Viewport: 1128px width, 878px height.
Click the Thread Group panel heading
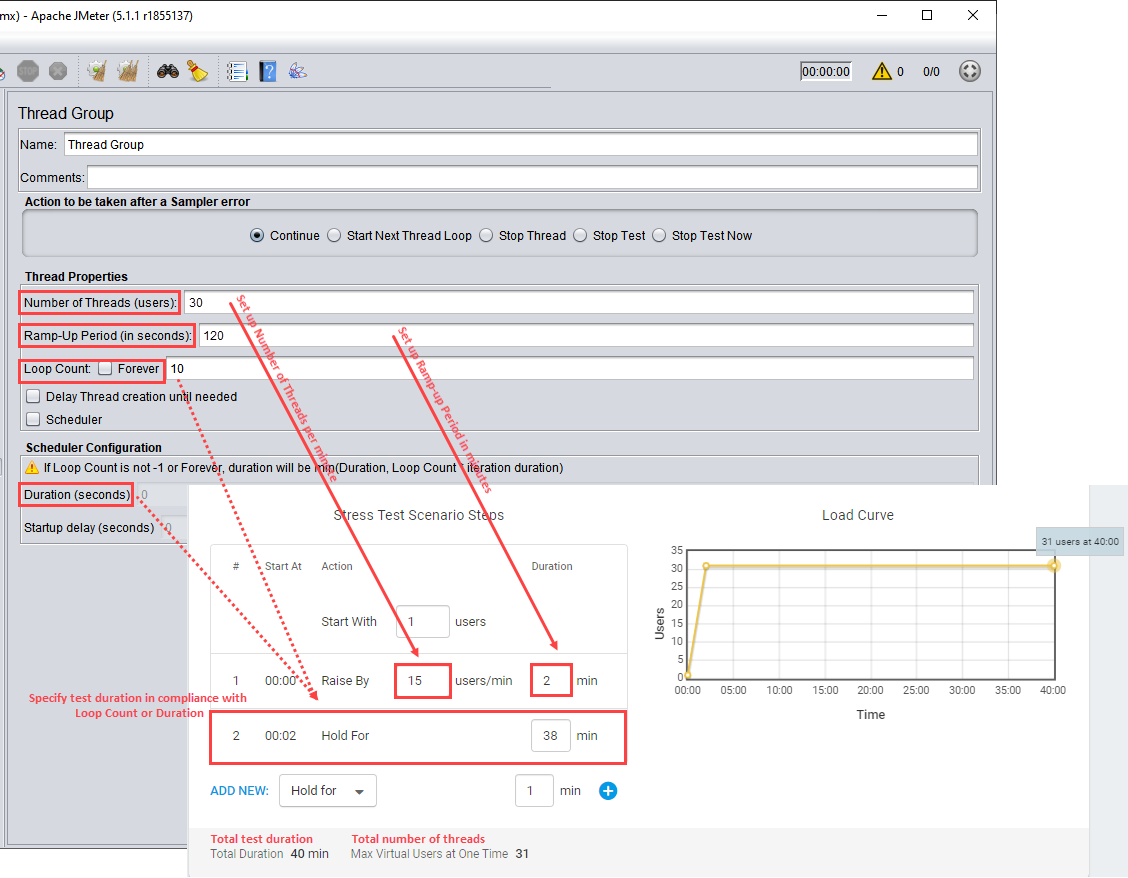coord(65,114)
